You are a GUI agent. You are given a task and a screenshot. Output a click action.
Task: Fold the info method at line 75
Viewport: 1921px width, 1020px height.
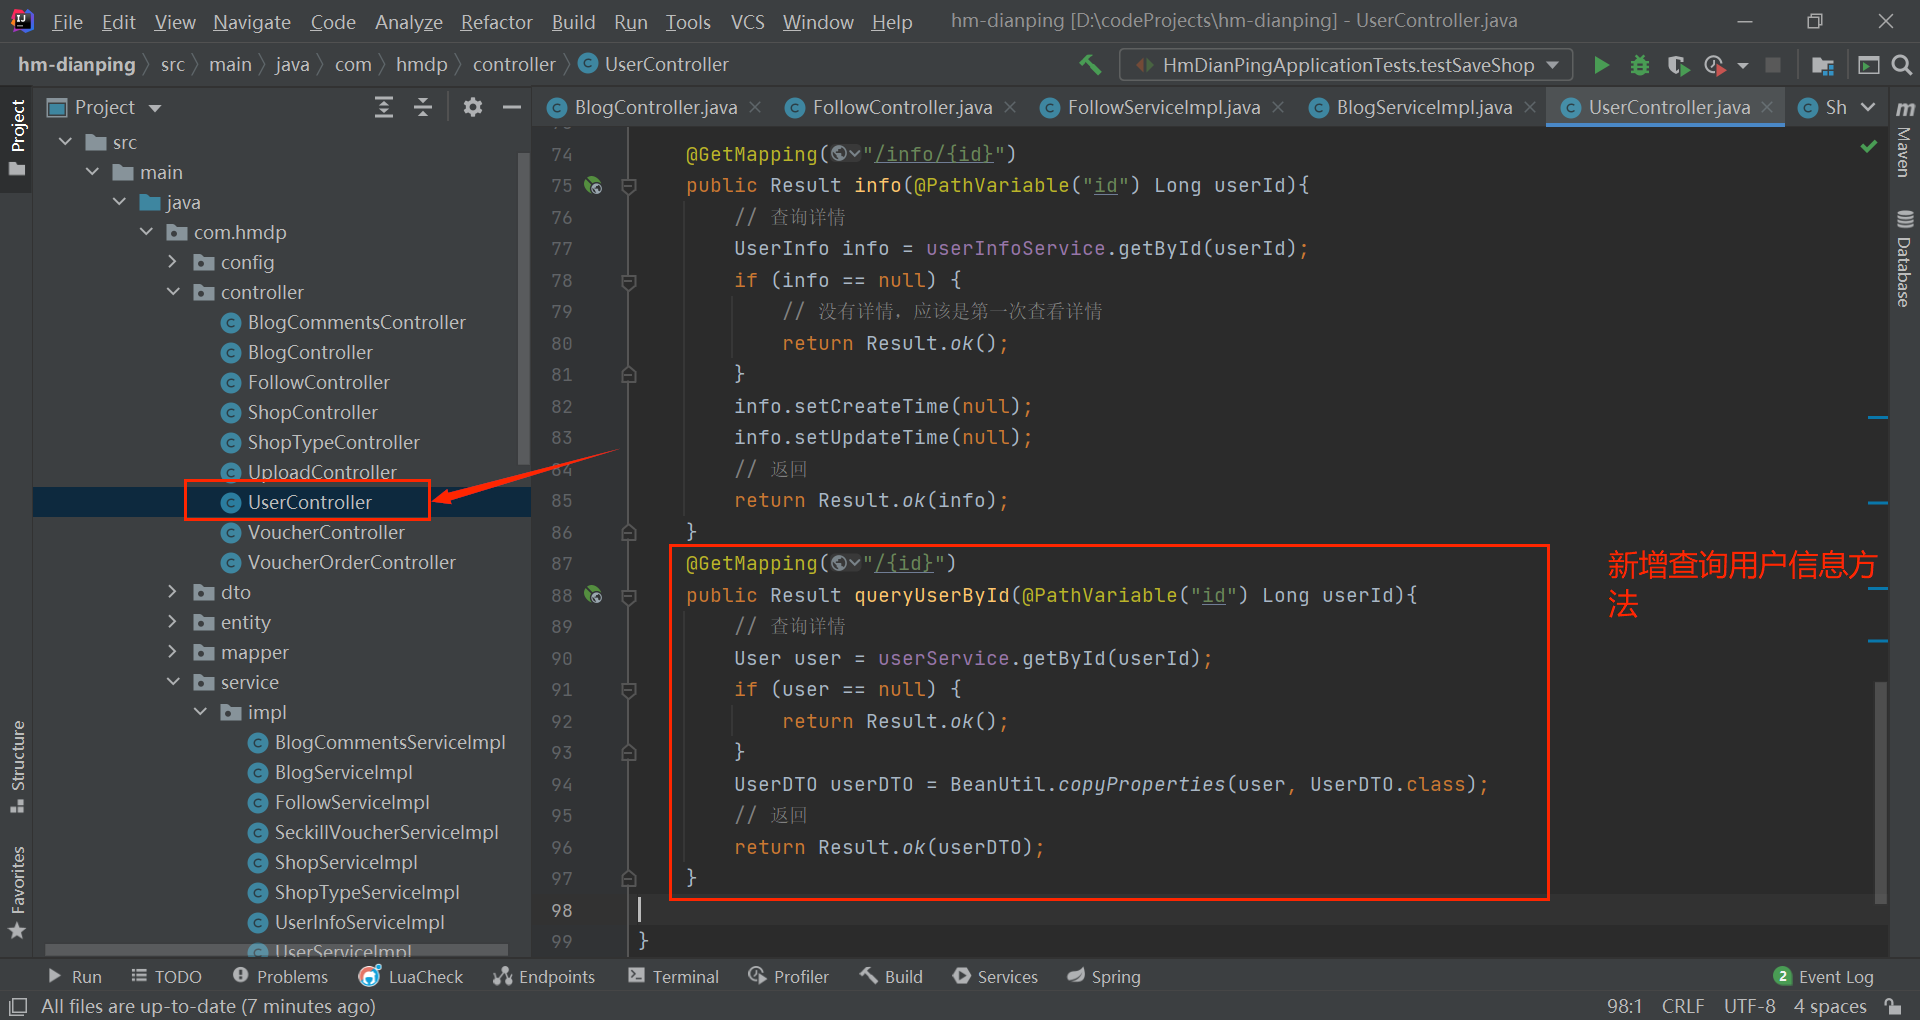629,185
